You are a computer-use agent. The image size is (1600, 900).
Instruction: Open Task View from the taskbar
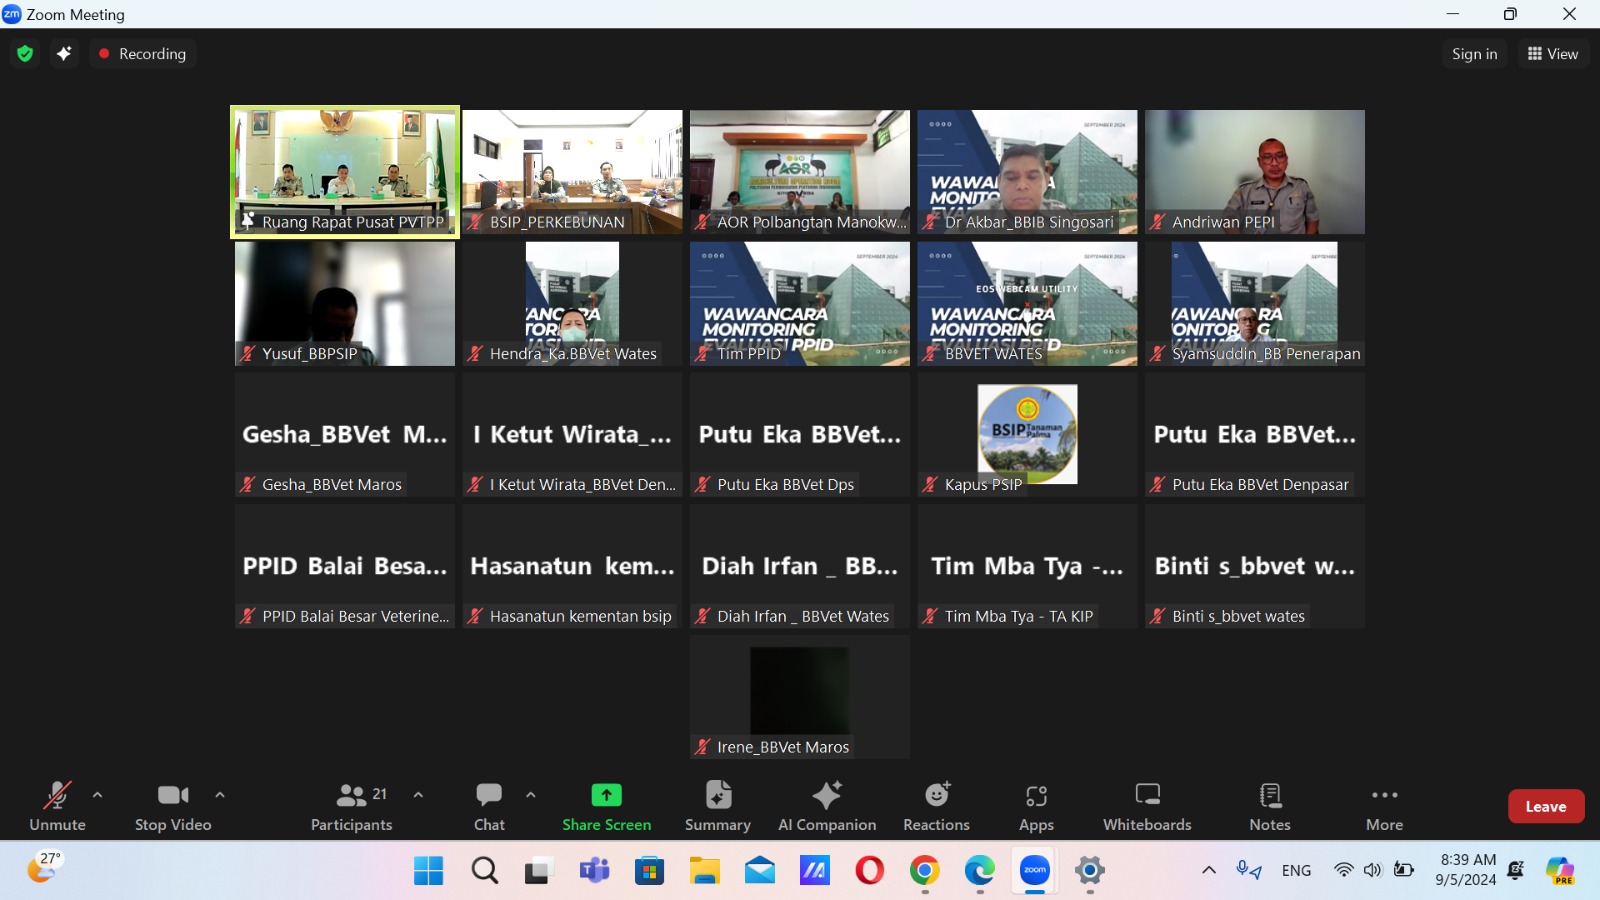[539, 871]
